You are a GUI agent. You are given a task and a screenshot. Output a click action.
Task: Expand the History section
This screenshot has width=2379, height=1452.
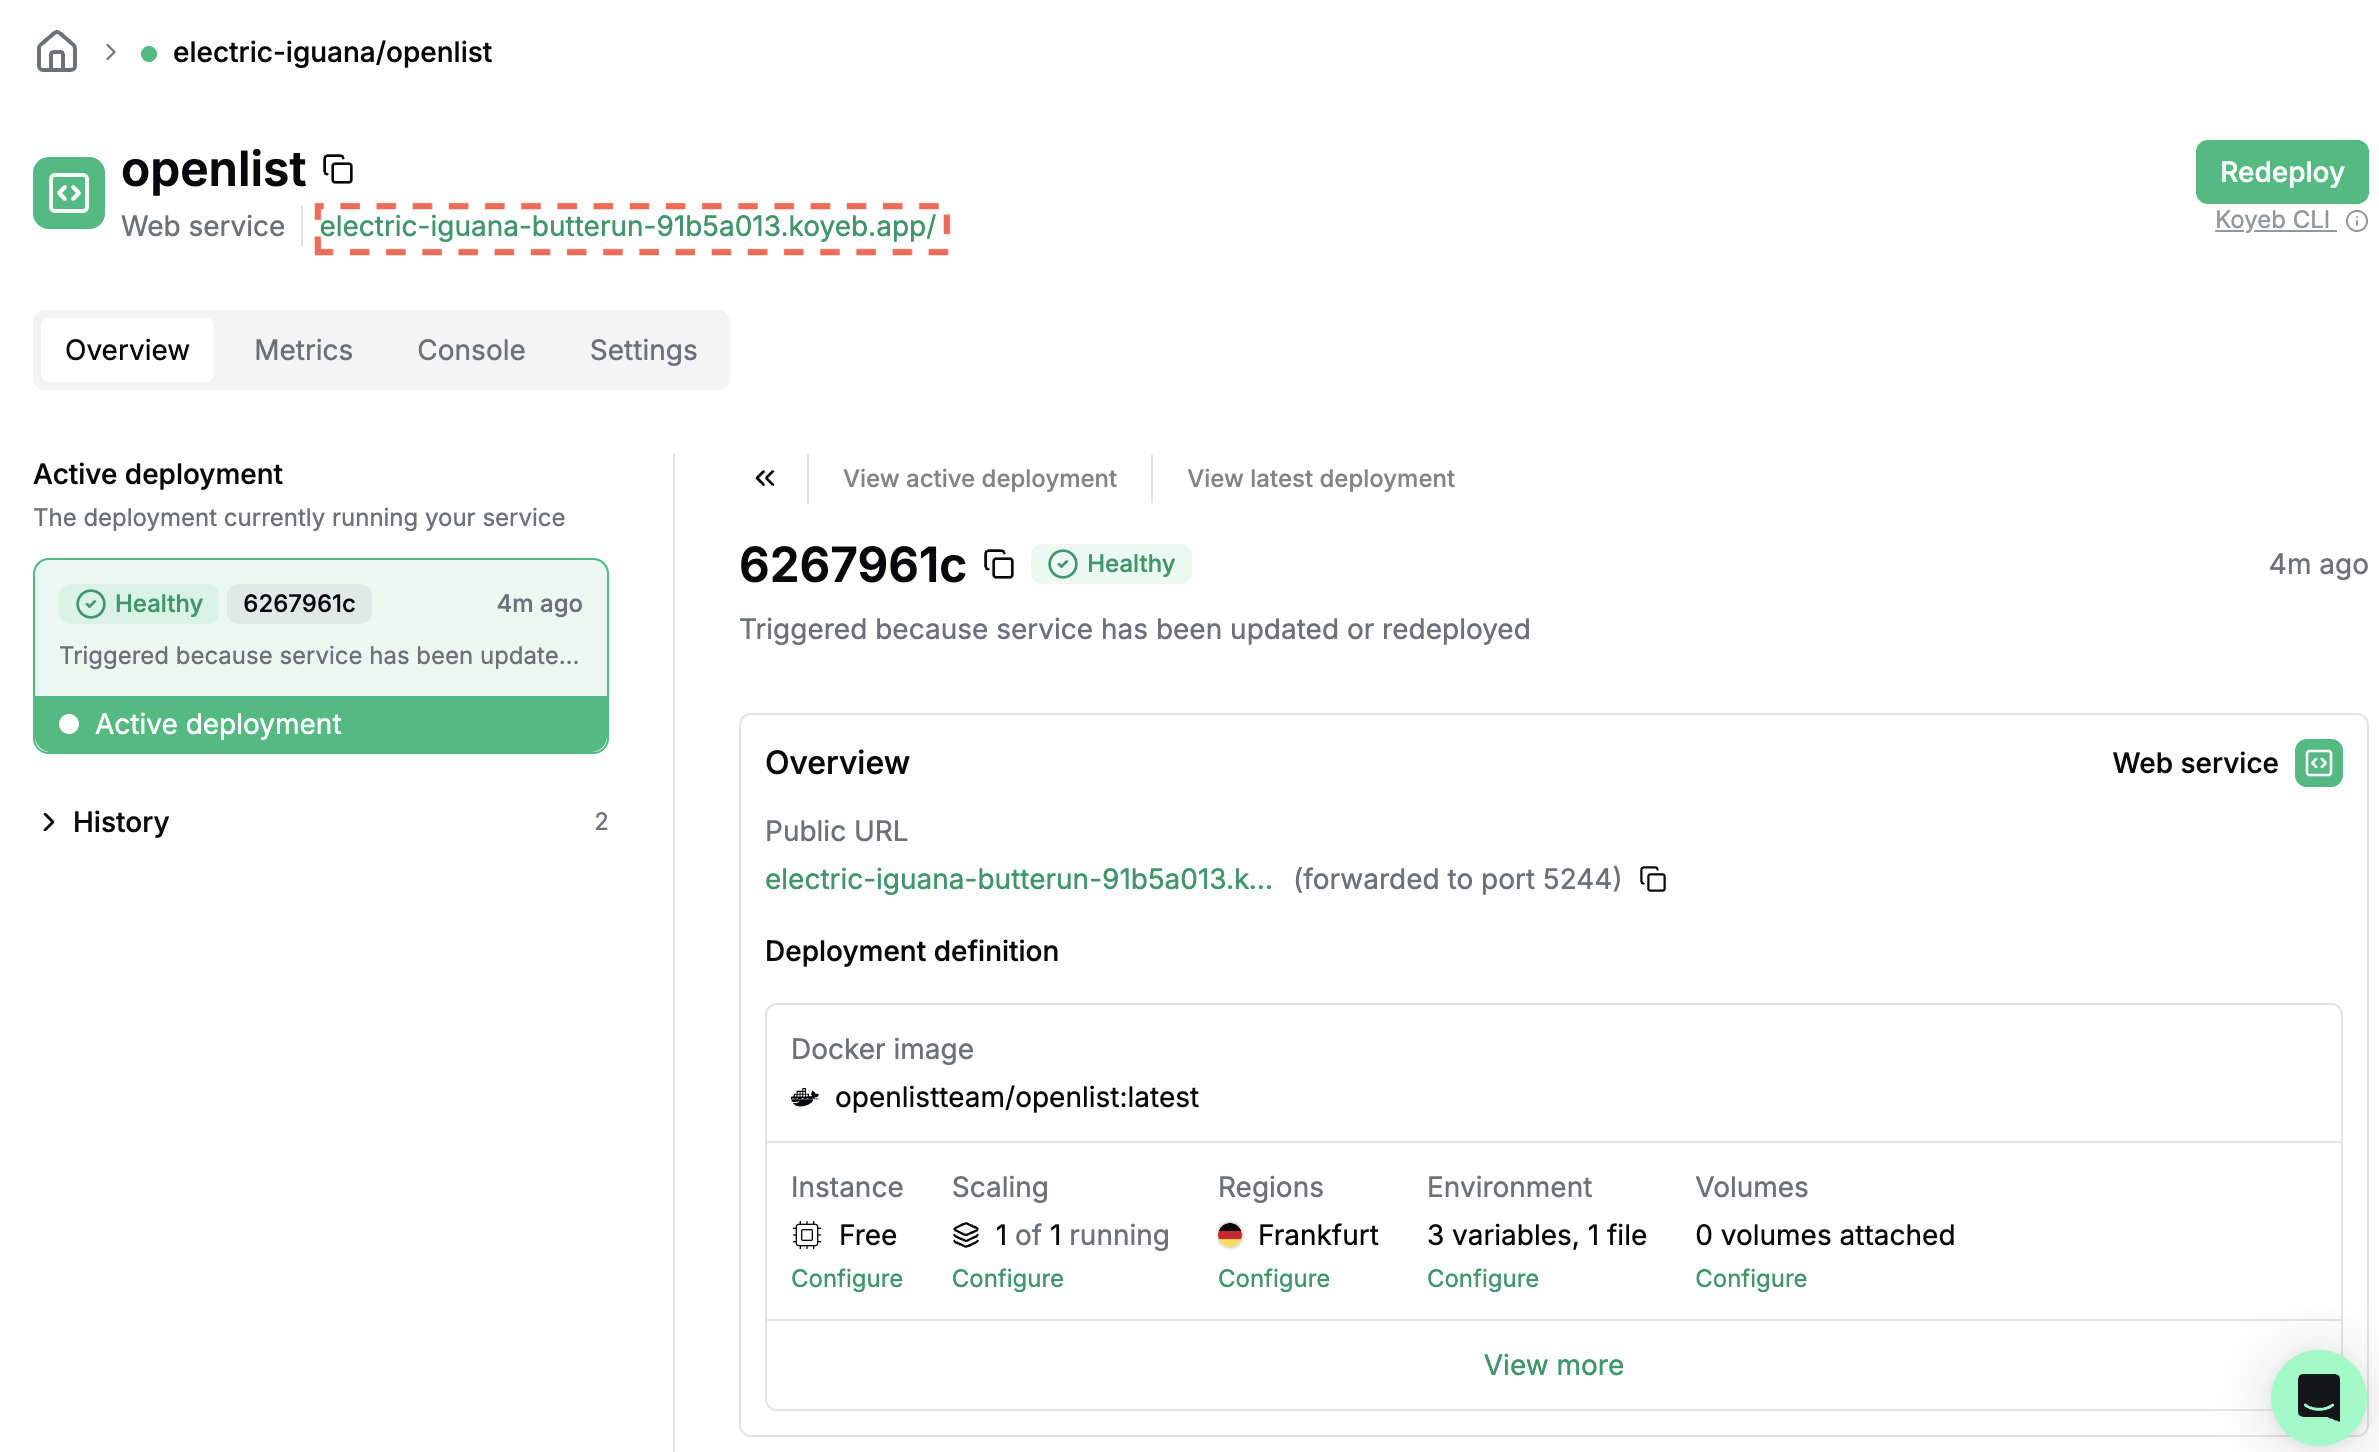pos(120,822)
